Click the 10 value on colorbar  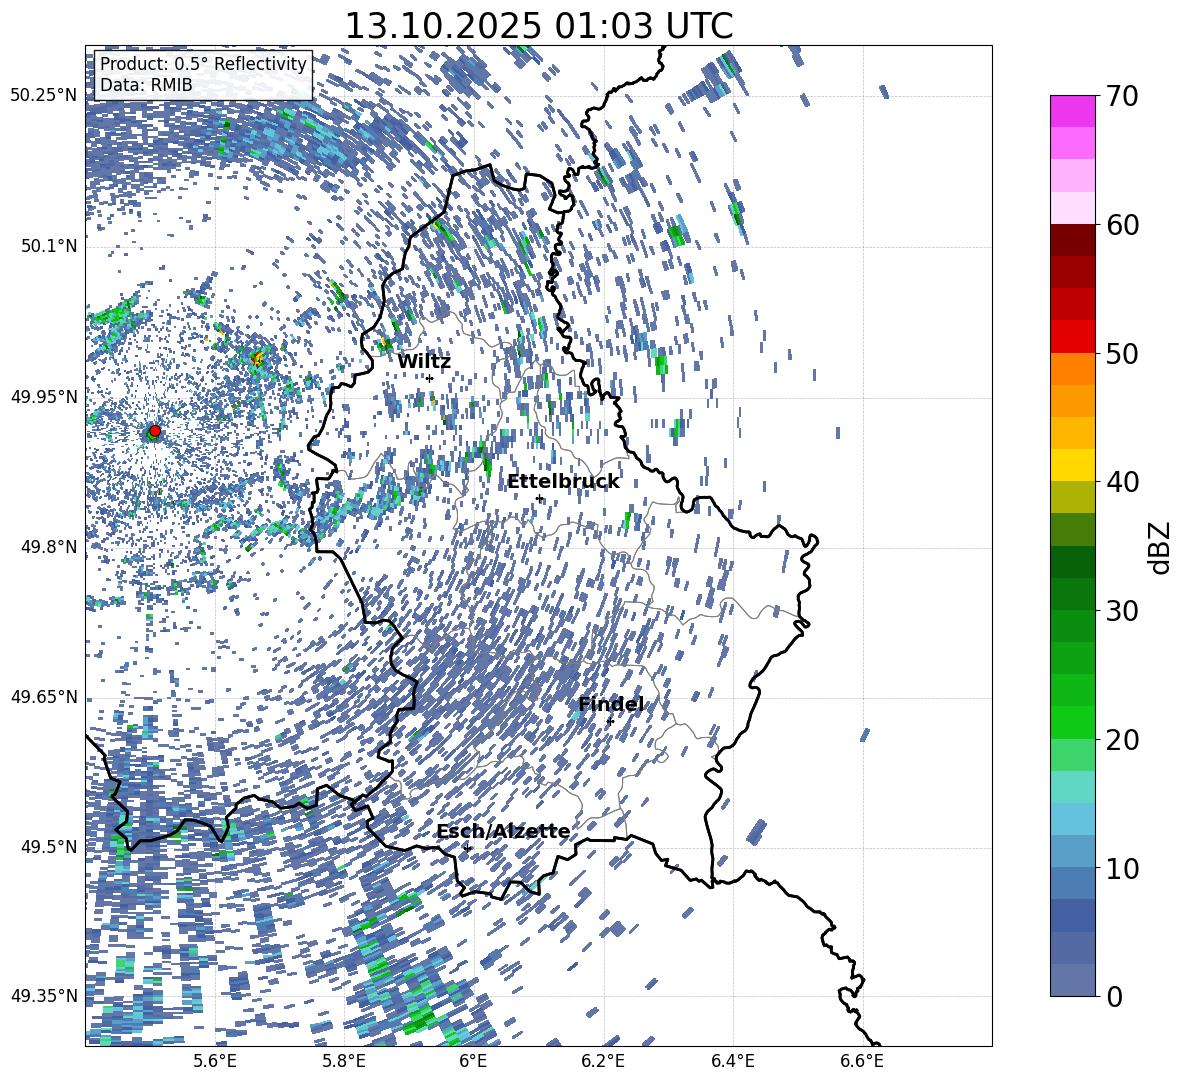(1122, 868)
